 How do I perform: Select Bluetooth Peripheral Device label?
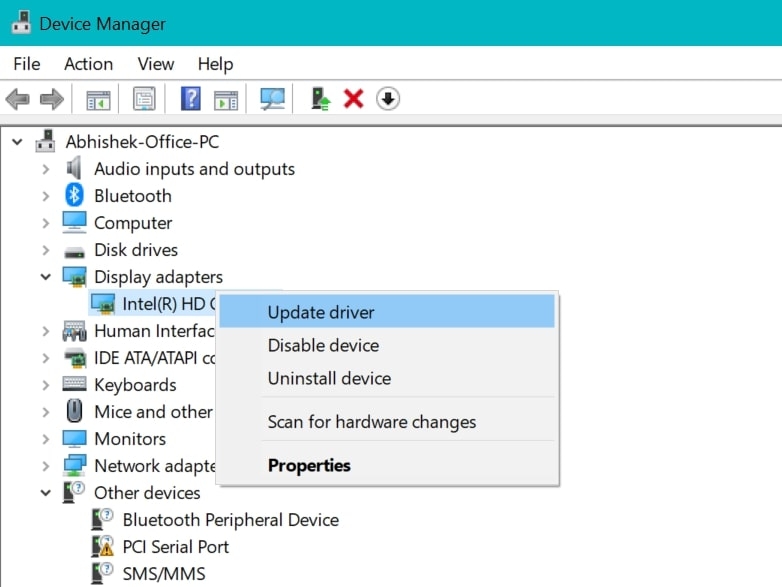point(231,520)
